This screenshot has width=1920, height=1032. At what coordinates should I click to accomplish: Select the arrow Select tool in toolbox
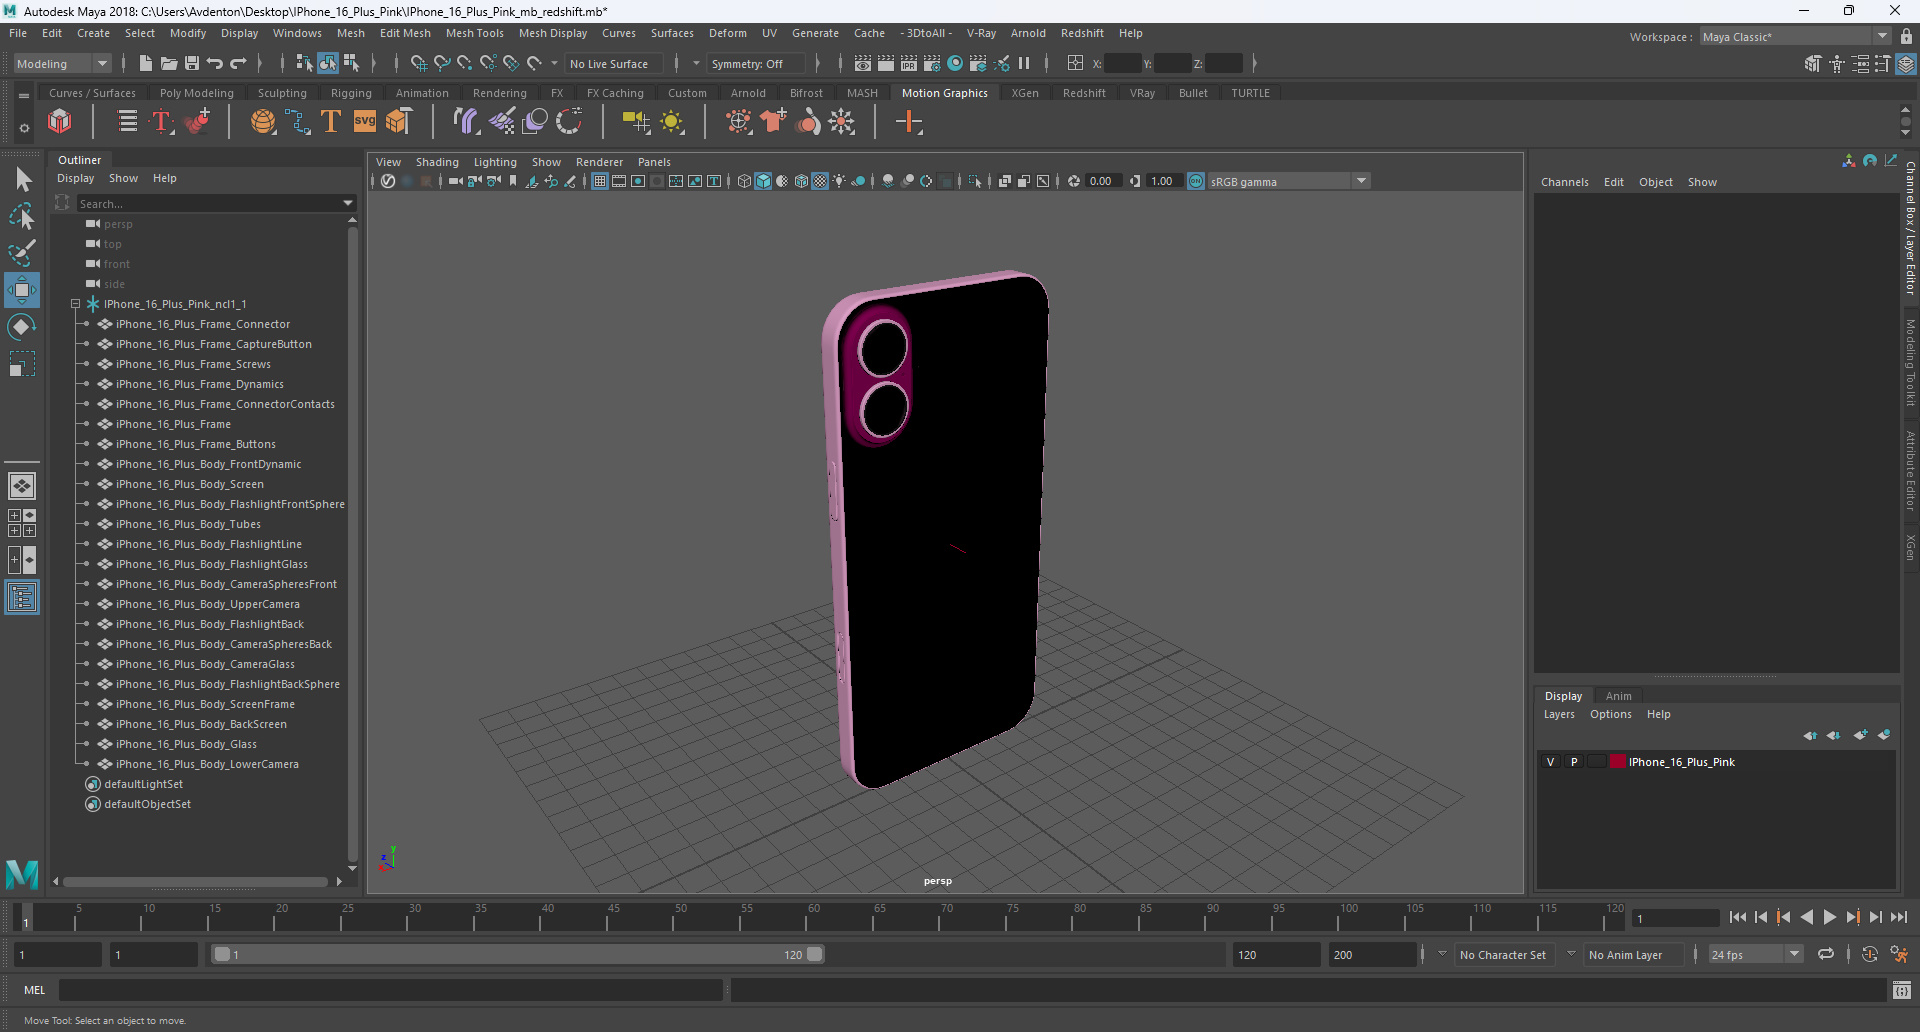point(22,180)
